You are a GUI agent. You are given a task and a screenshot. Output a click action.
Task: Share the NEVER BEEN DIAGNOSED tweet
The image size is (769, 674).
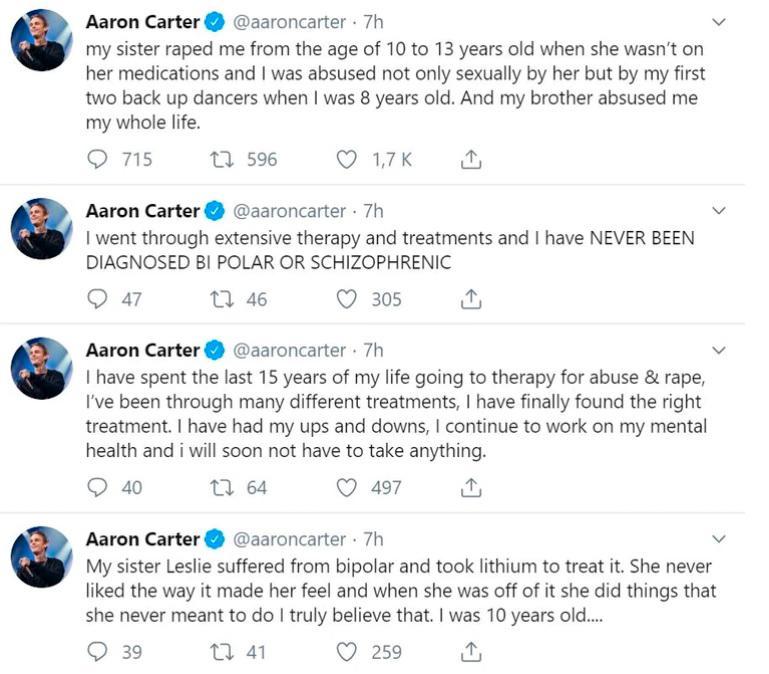pos(472,298)
